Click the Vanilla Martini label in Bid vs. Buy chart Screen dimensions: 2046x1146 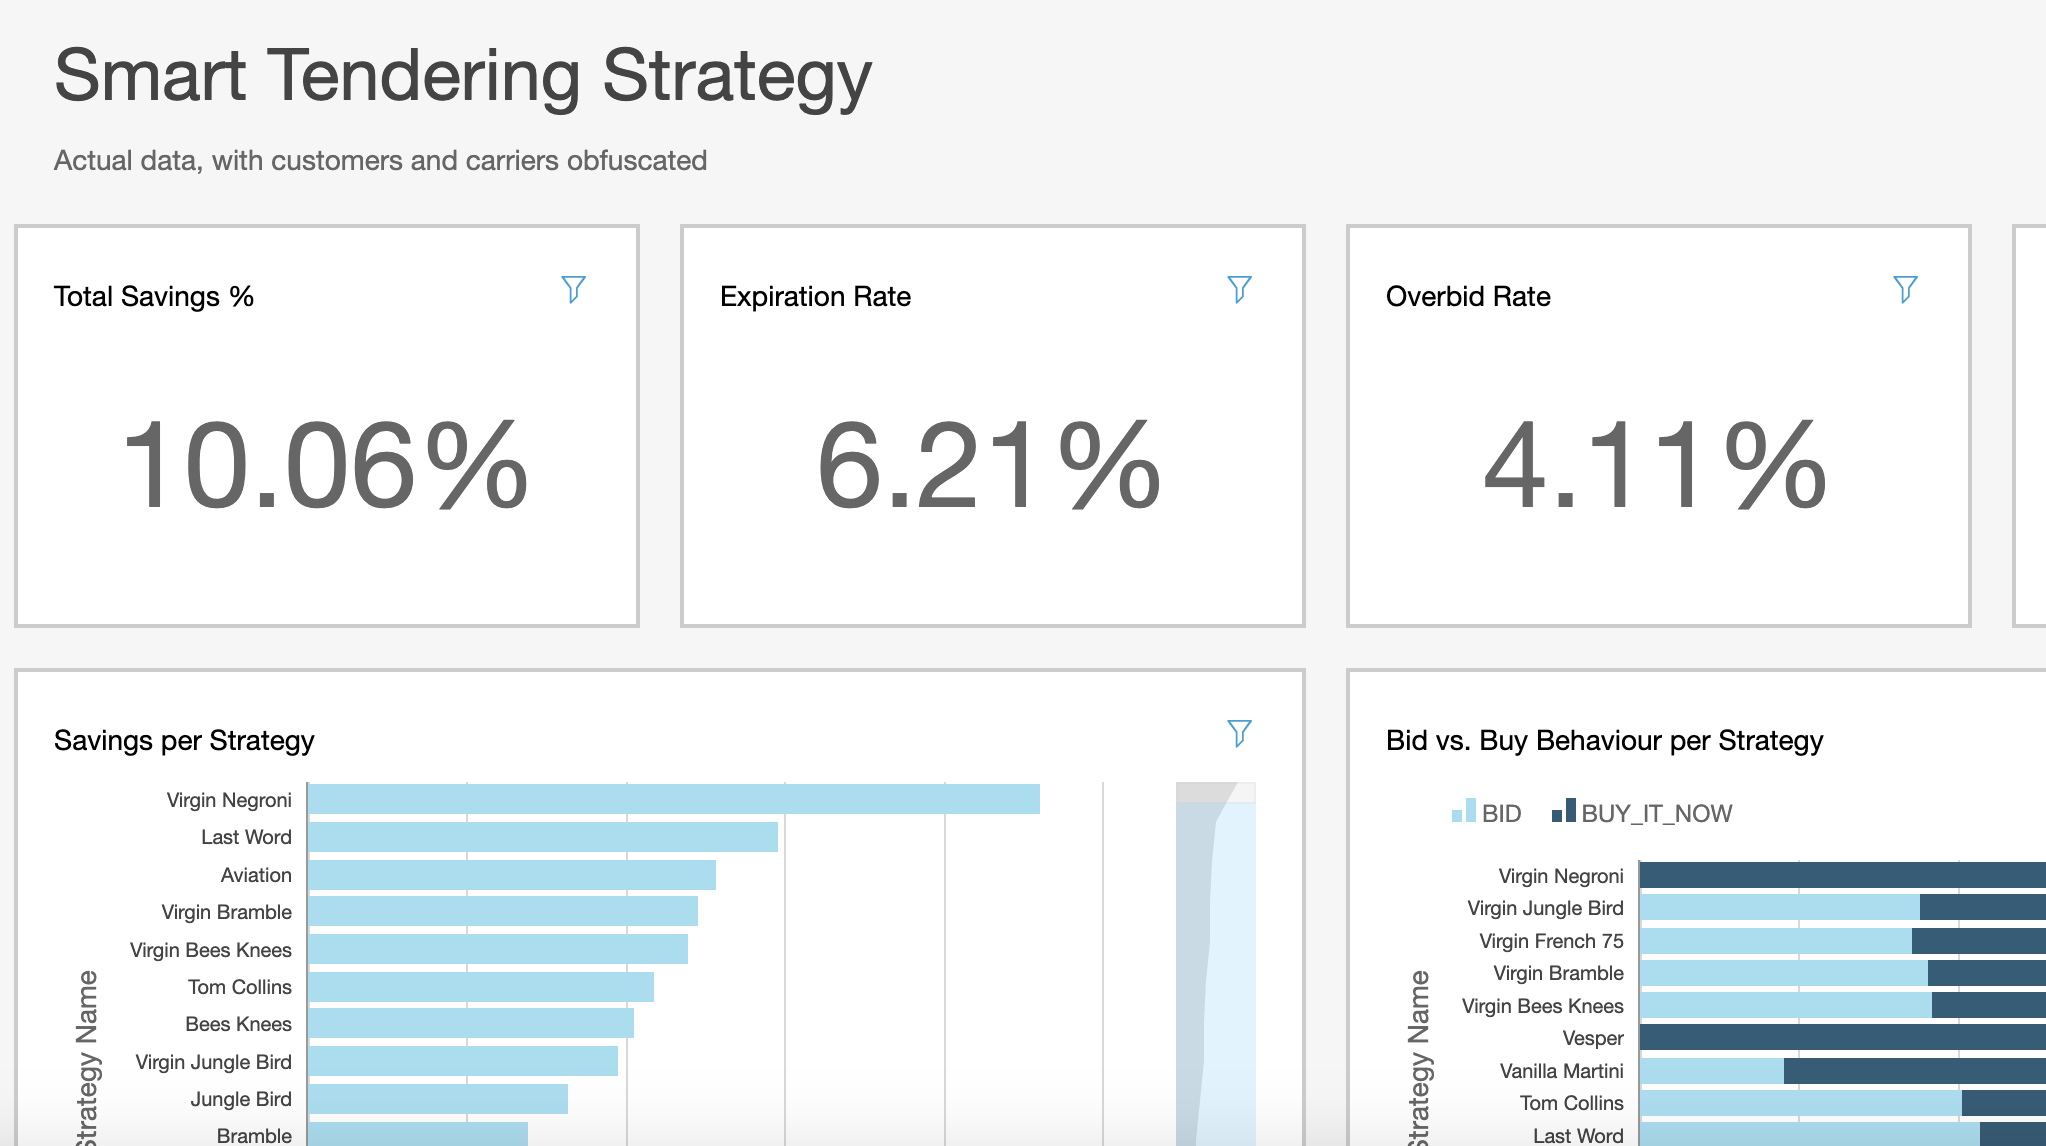coord(1561,1071)
